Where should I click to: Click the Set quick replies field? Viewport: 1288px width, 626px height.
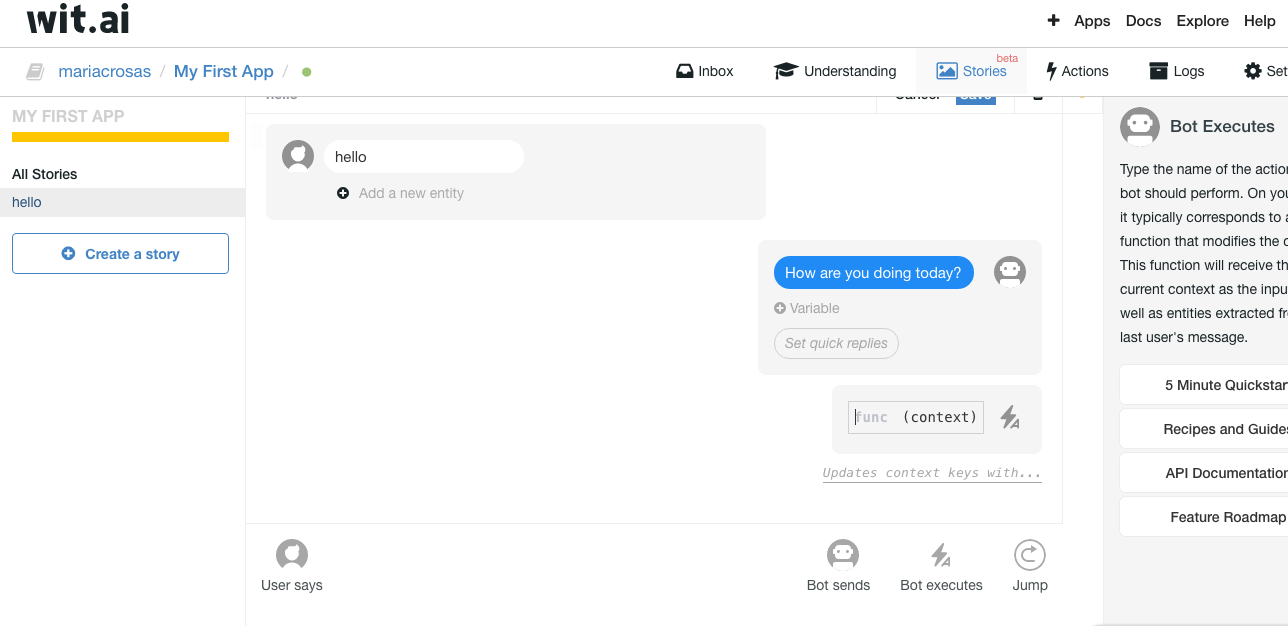coord(836,343)
